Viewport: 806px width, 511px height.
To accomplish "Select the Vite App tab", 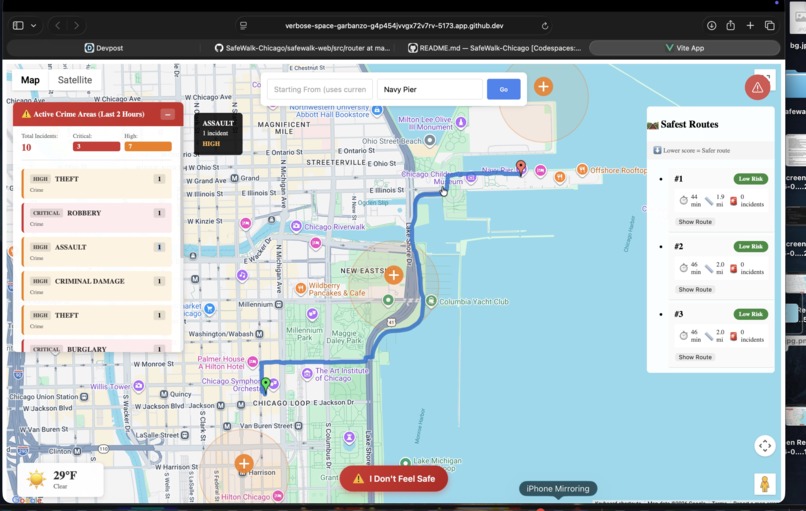I will pyautogui.click(x=684, y=48).
